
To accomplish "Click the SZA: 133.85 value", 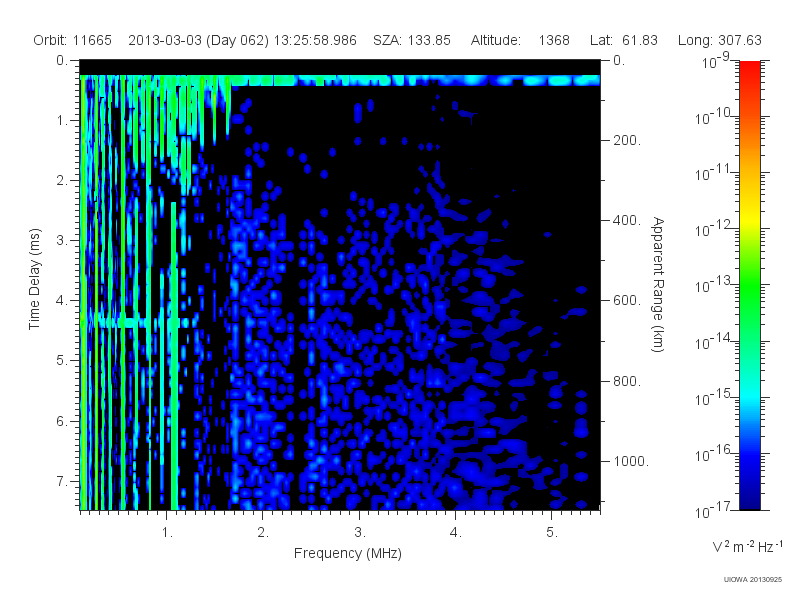I will [412, 40].
